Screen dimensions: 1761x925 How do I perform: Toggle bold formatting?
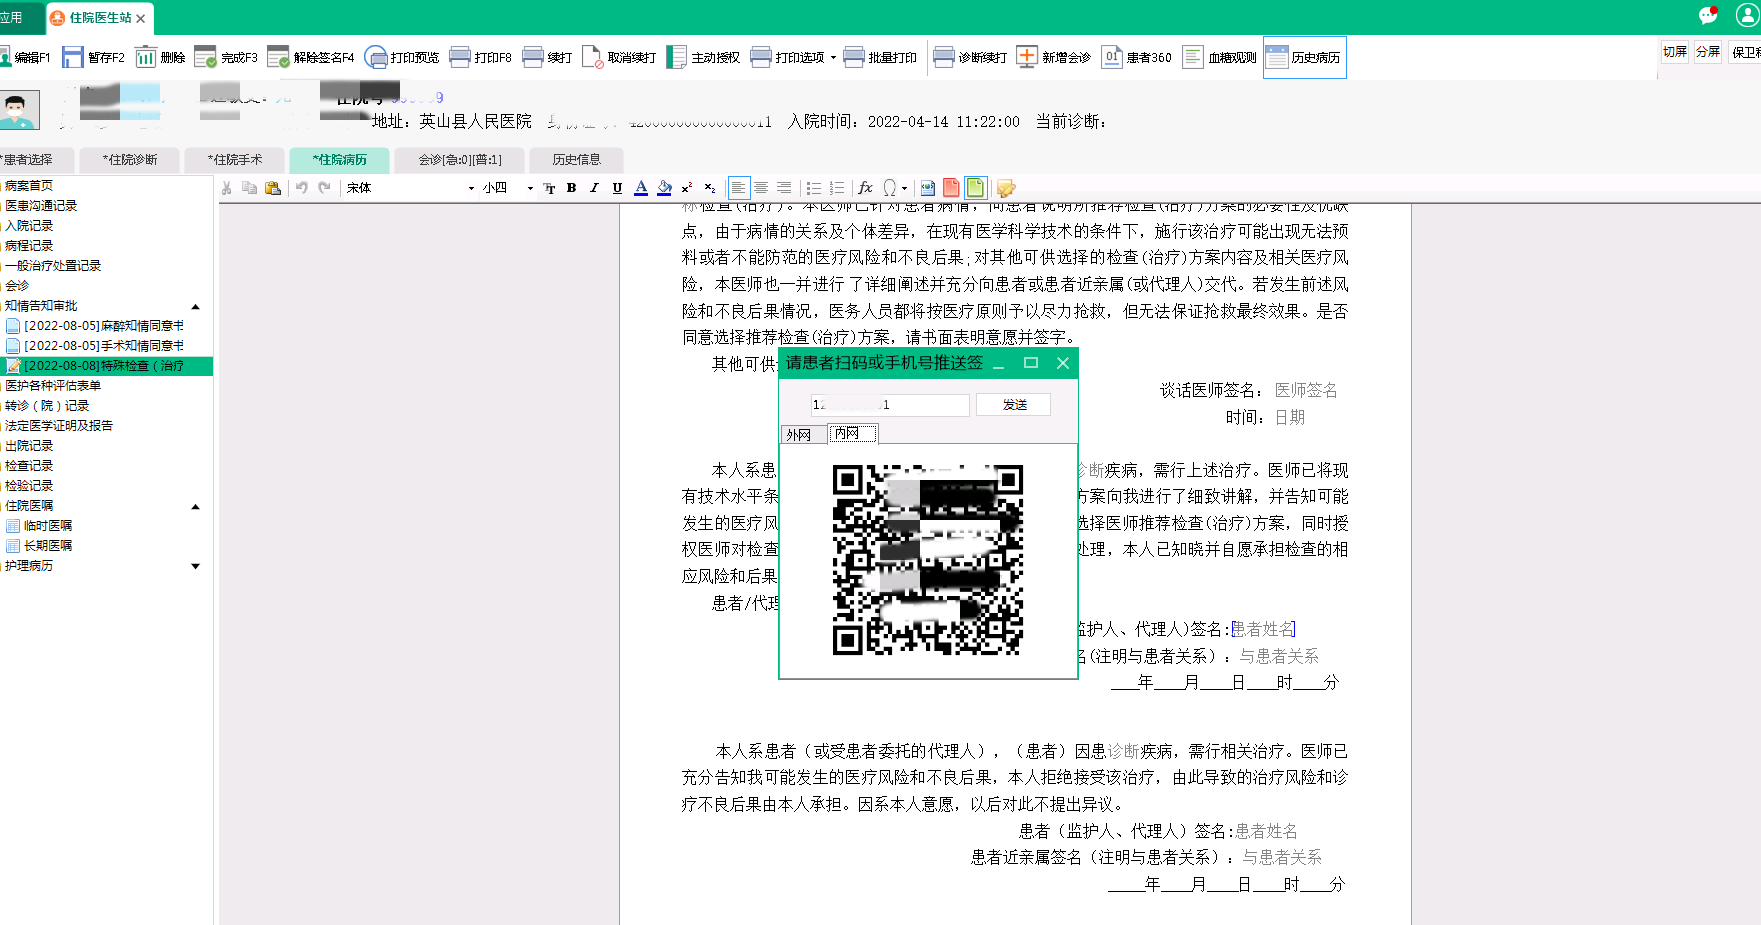(571, 188)
